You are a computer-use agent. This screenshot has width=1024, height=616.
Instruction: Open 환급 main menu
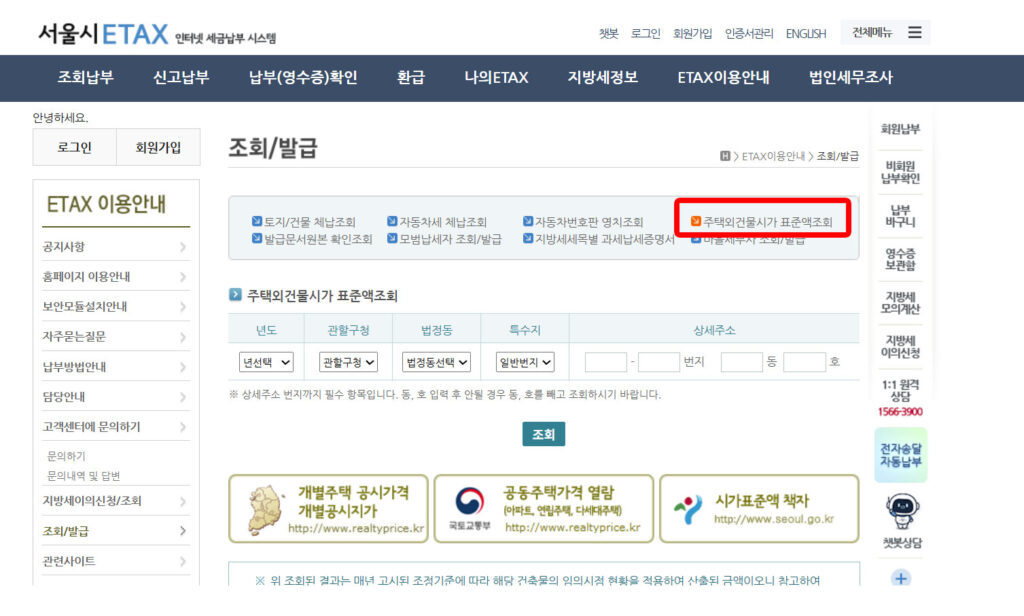tap(411, 77)
